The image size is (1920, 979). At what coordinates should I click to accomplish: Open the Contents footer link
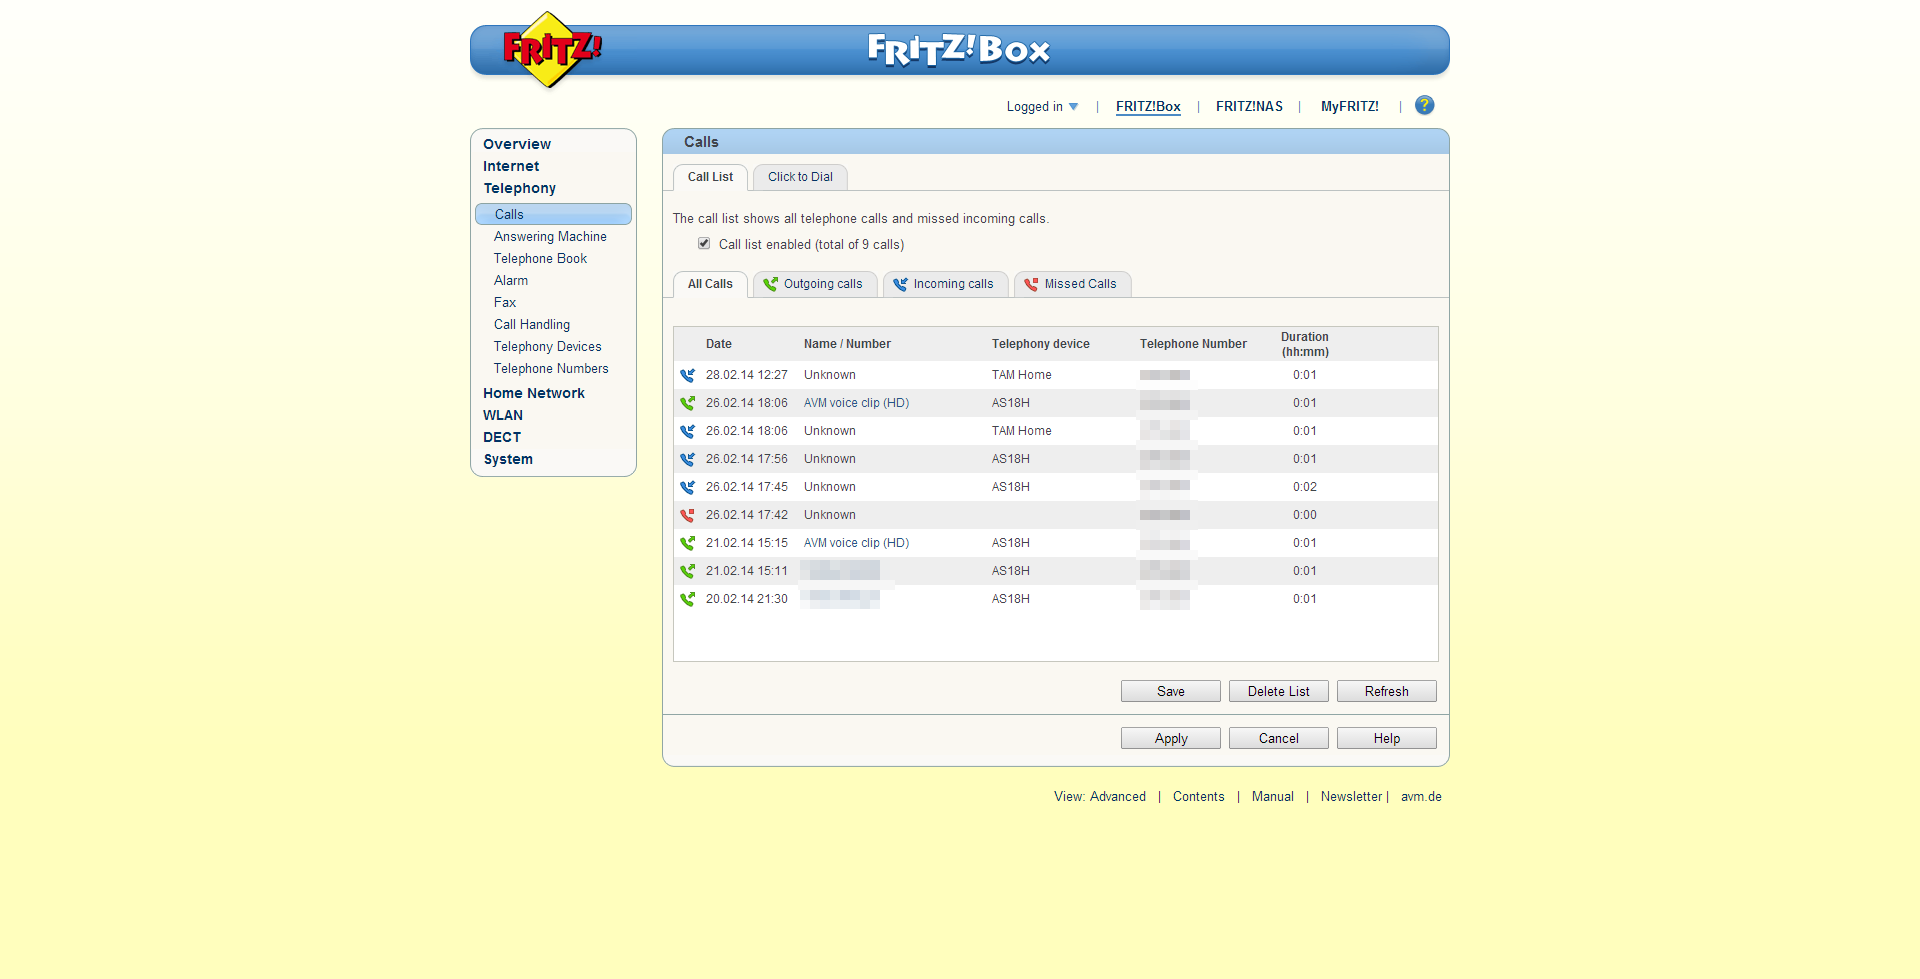pyautogui.click(x=1198, y=797)
